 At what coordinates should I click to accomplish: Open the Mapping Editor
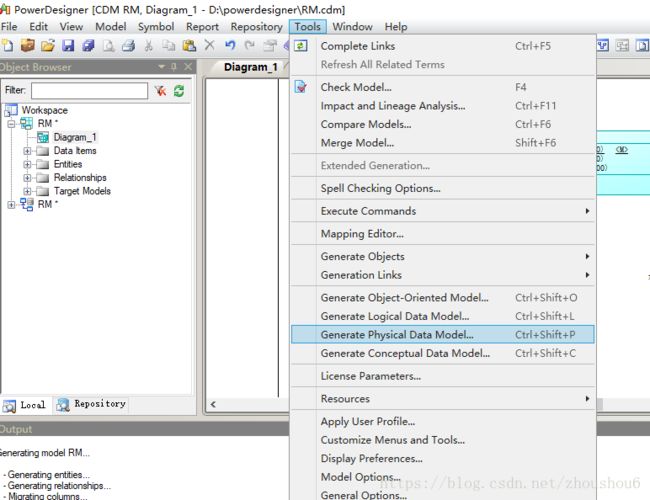pos(443,233)
